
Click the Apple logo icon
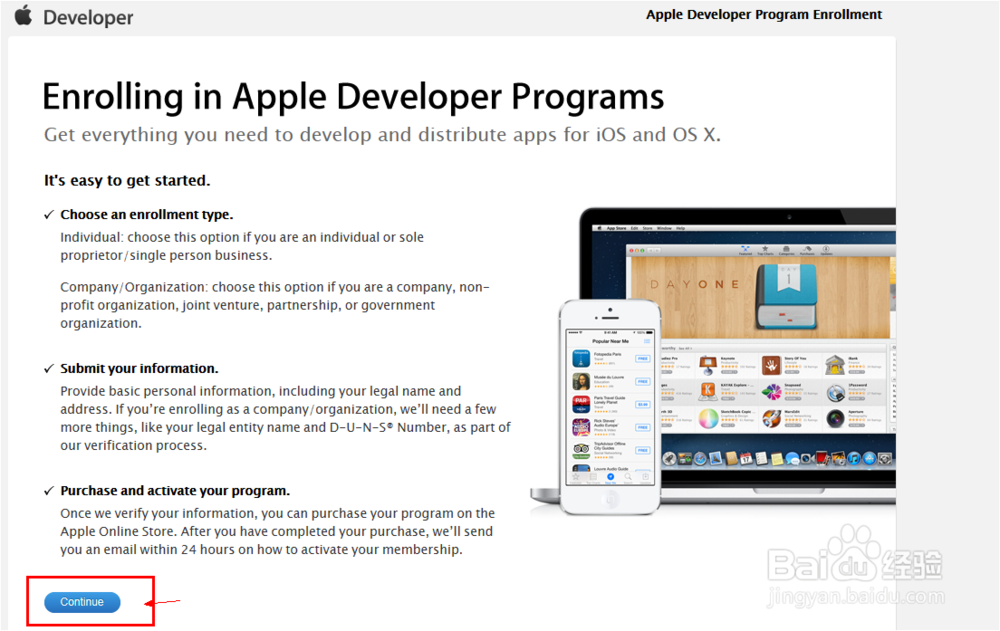[x=24, y=15]
